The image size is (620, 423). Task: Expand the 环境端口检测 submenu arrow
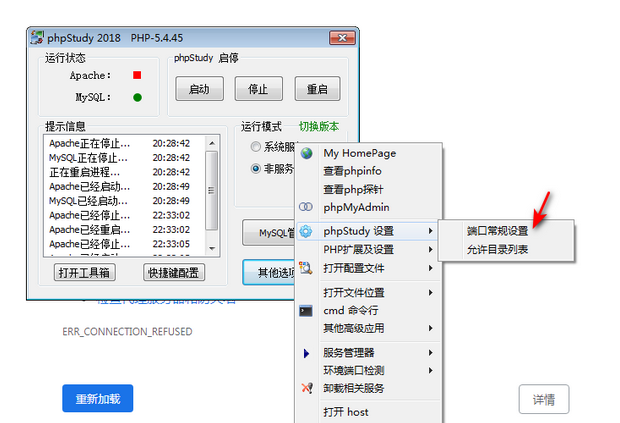click(x=431, y=370)
